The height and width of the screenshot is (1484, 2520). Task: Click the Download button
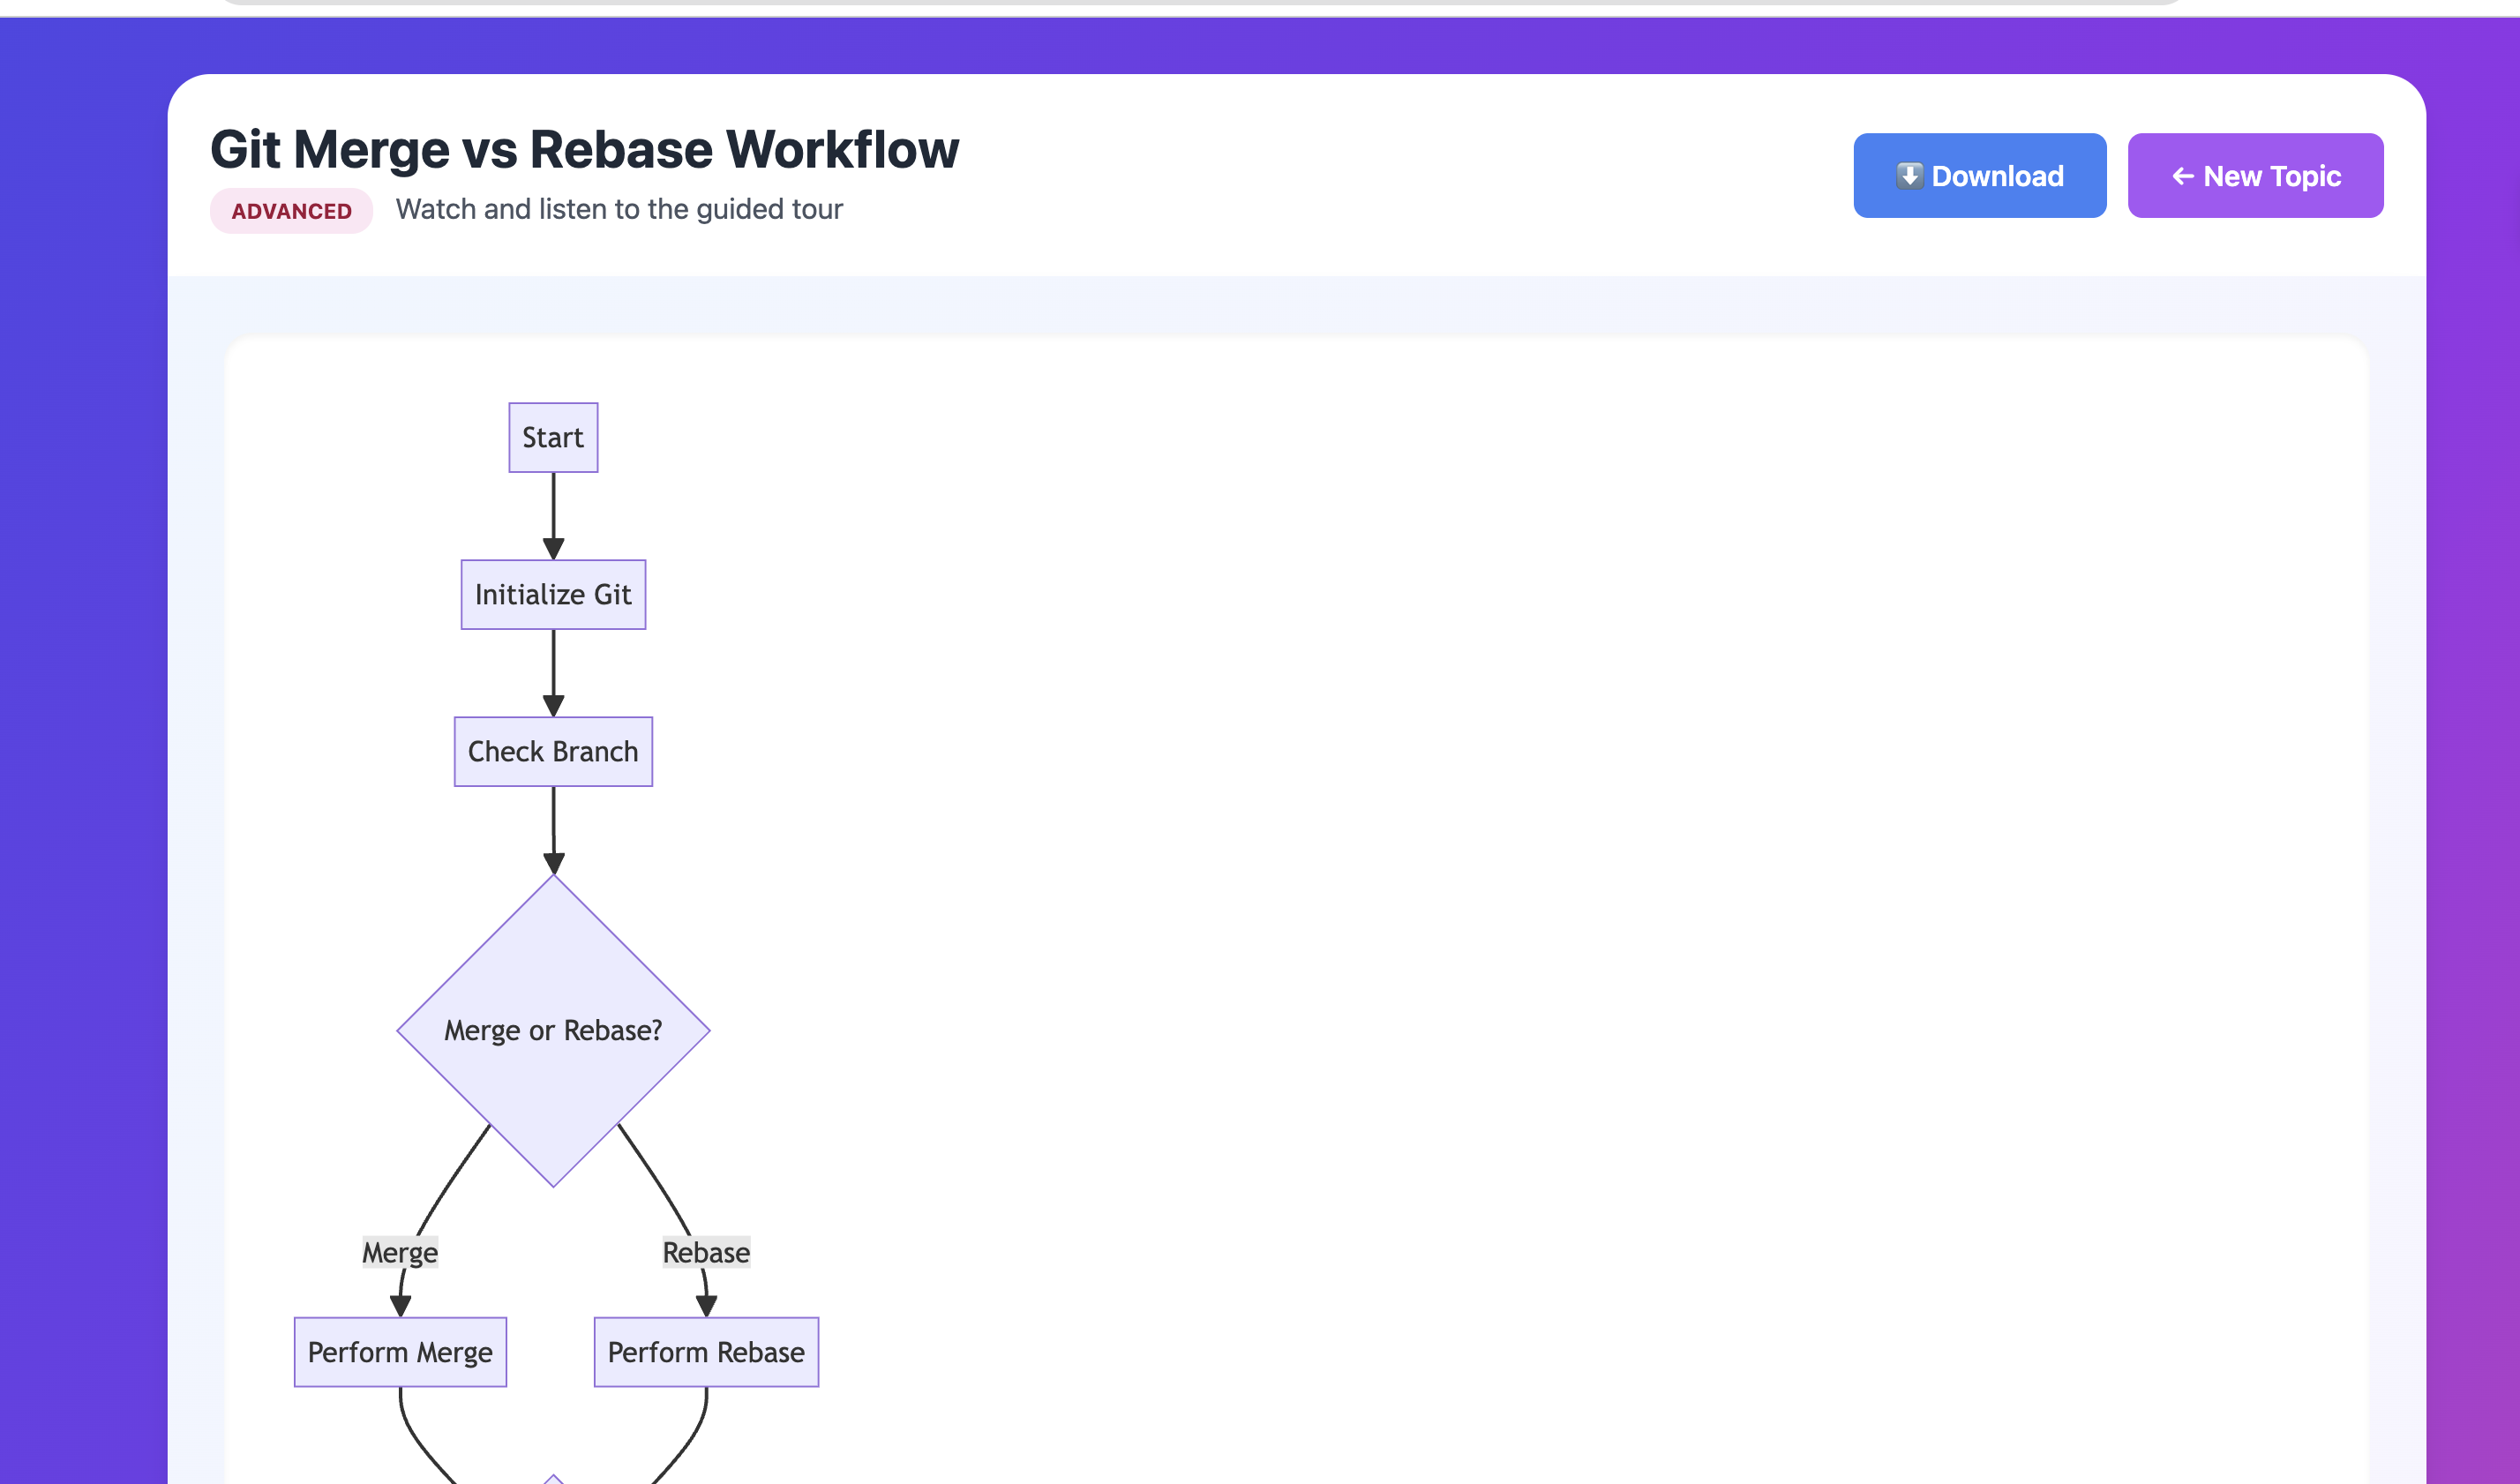1979,176
